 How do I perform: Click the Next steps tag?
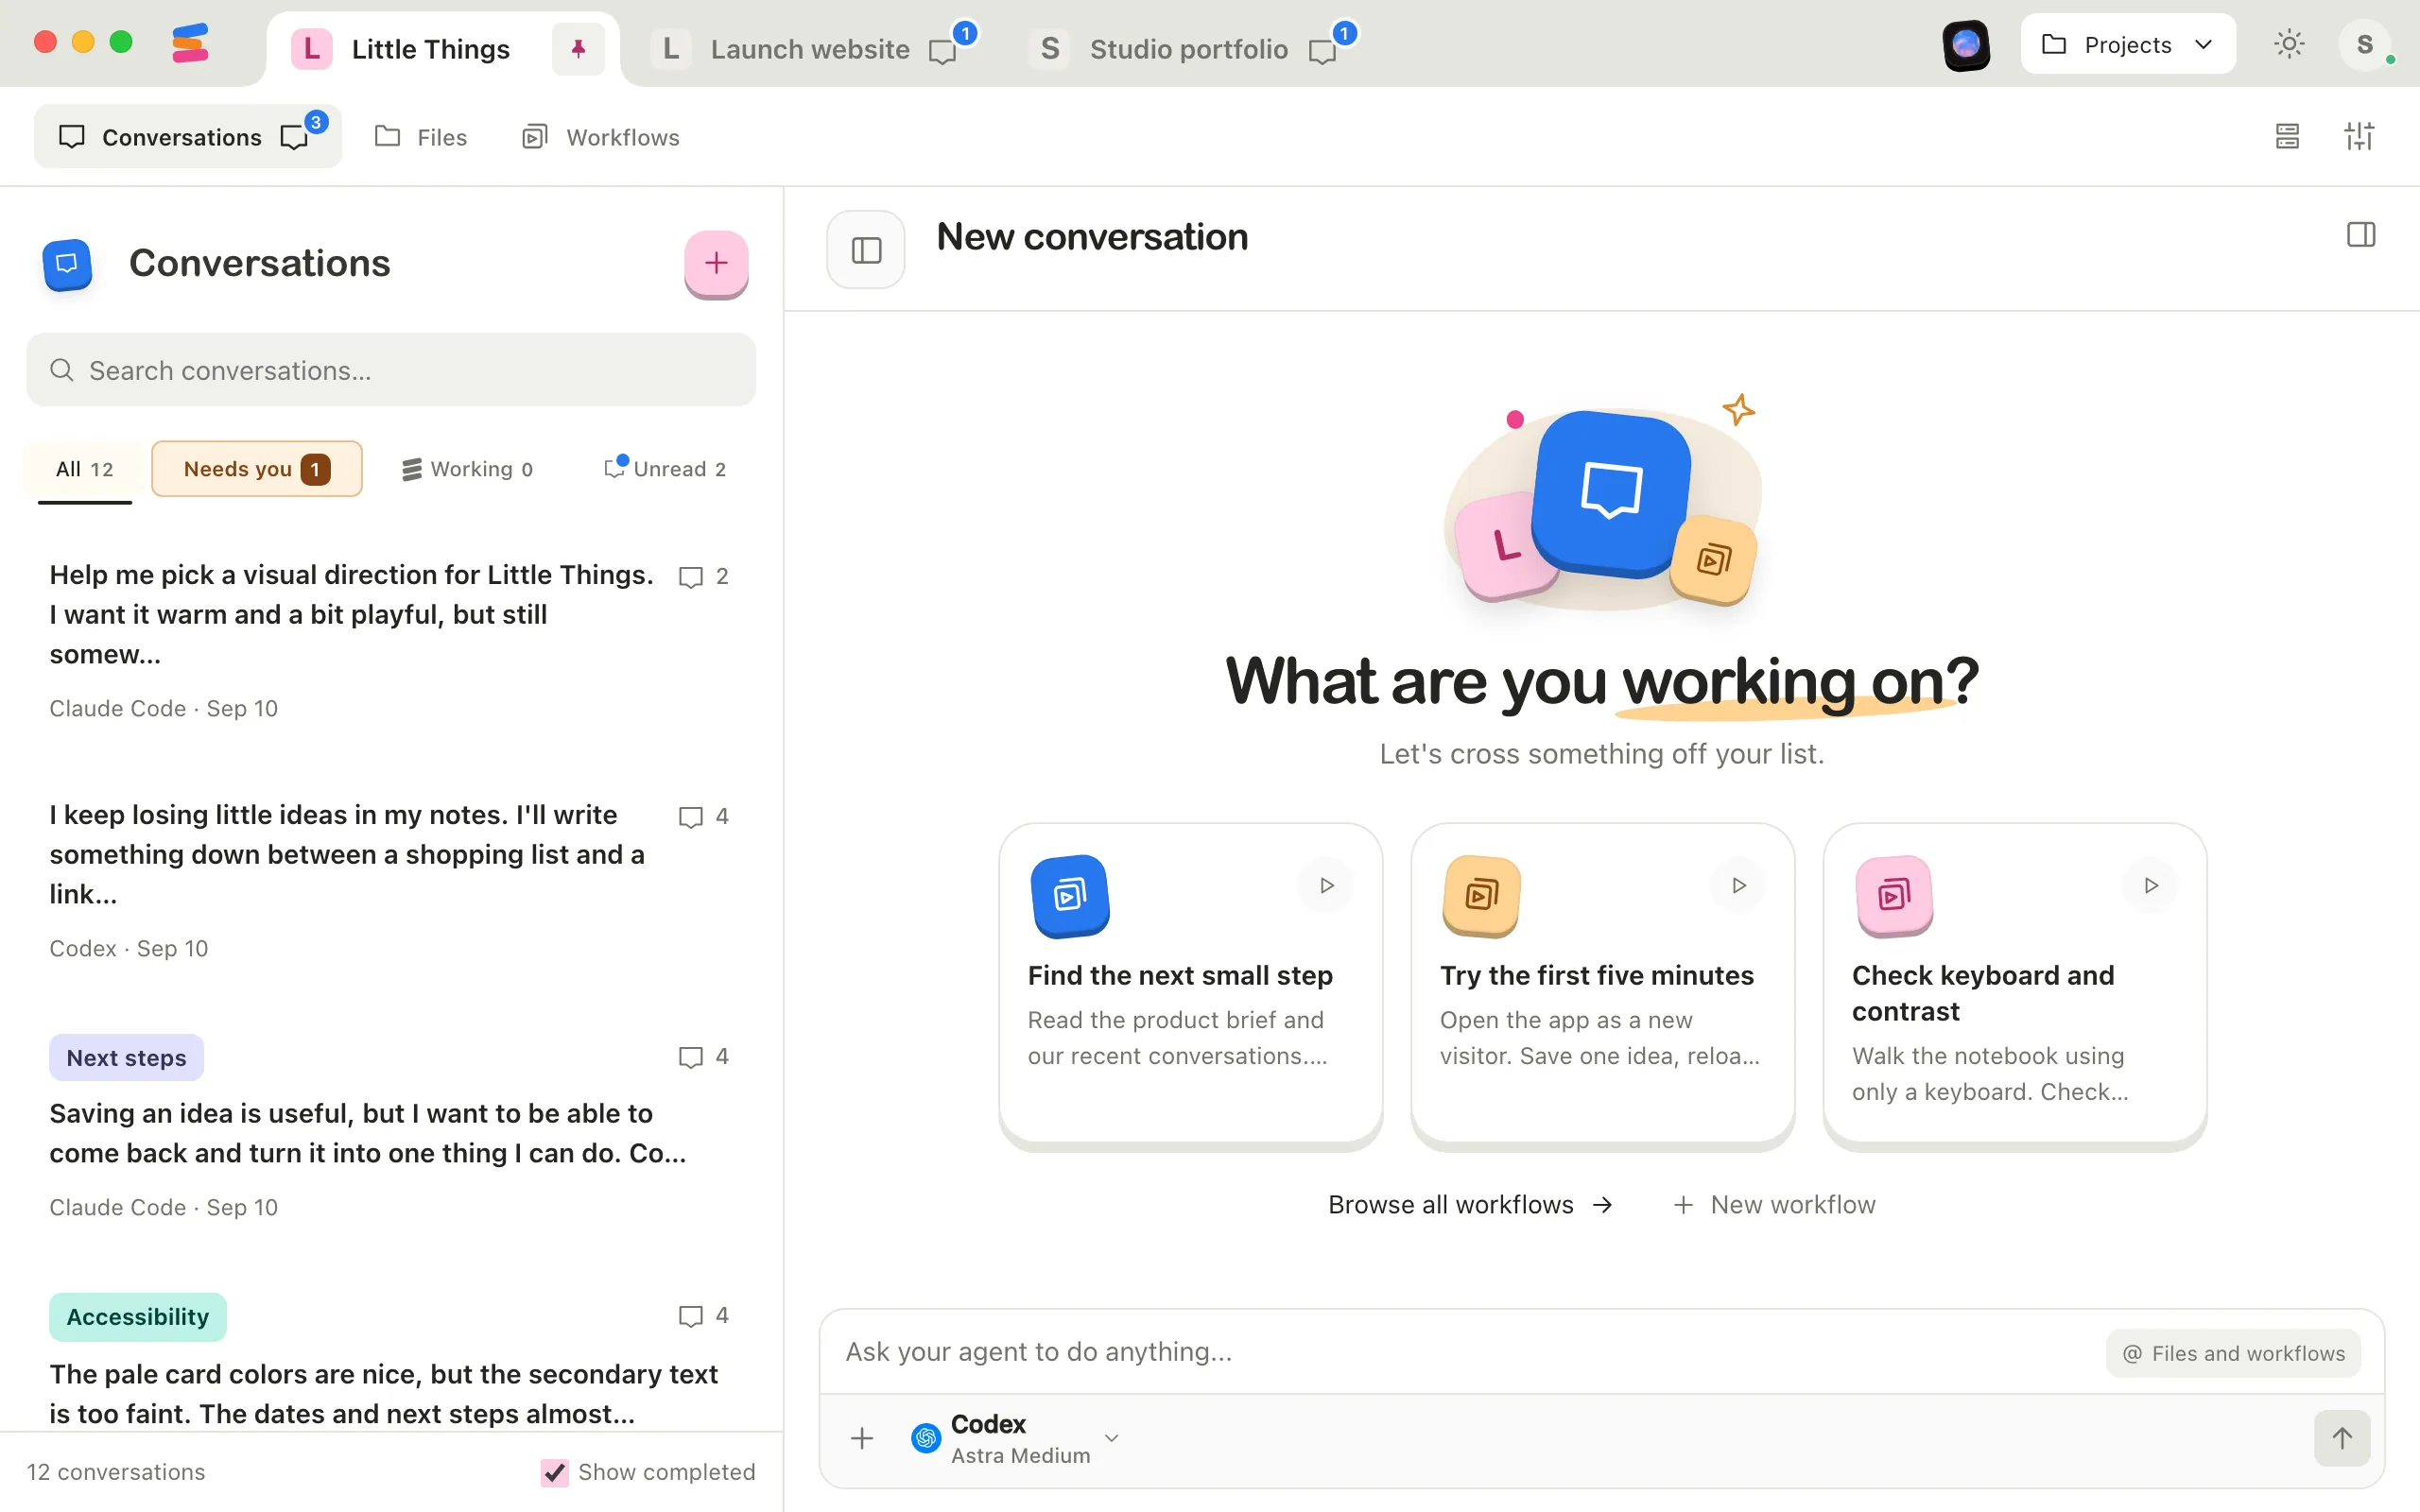pyautogui.click(x=126, y=1058)
